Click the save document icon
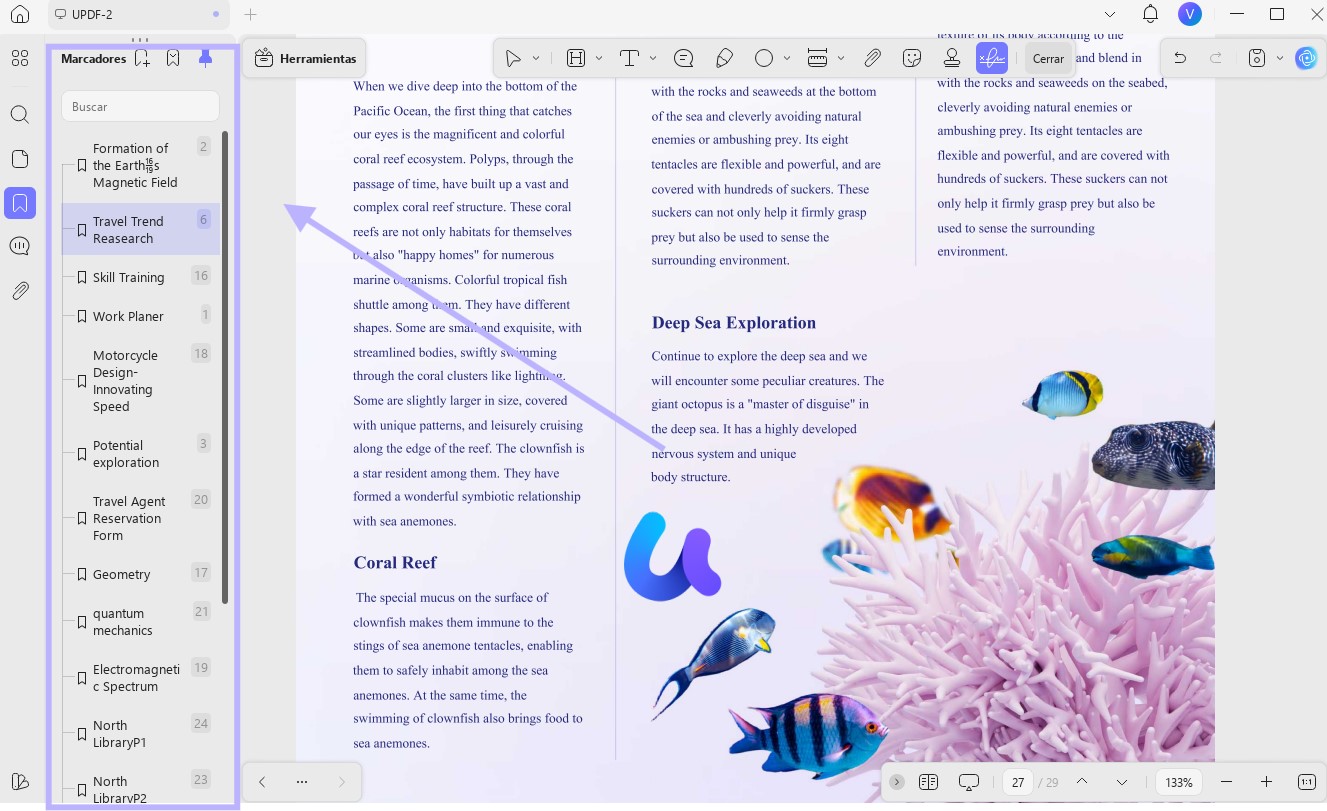Screen dimensions: 1327x811 [1258, 59]
